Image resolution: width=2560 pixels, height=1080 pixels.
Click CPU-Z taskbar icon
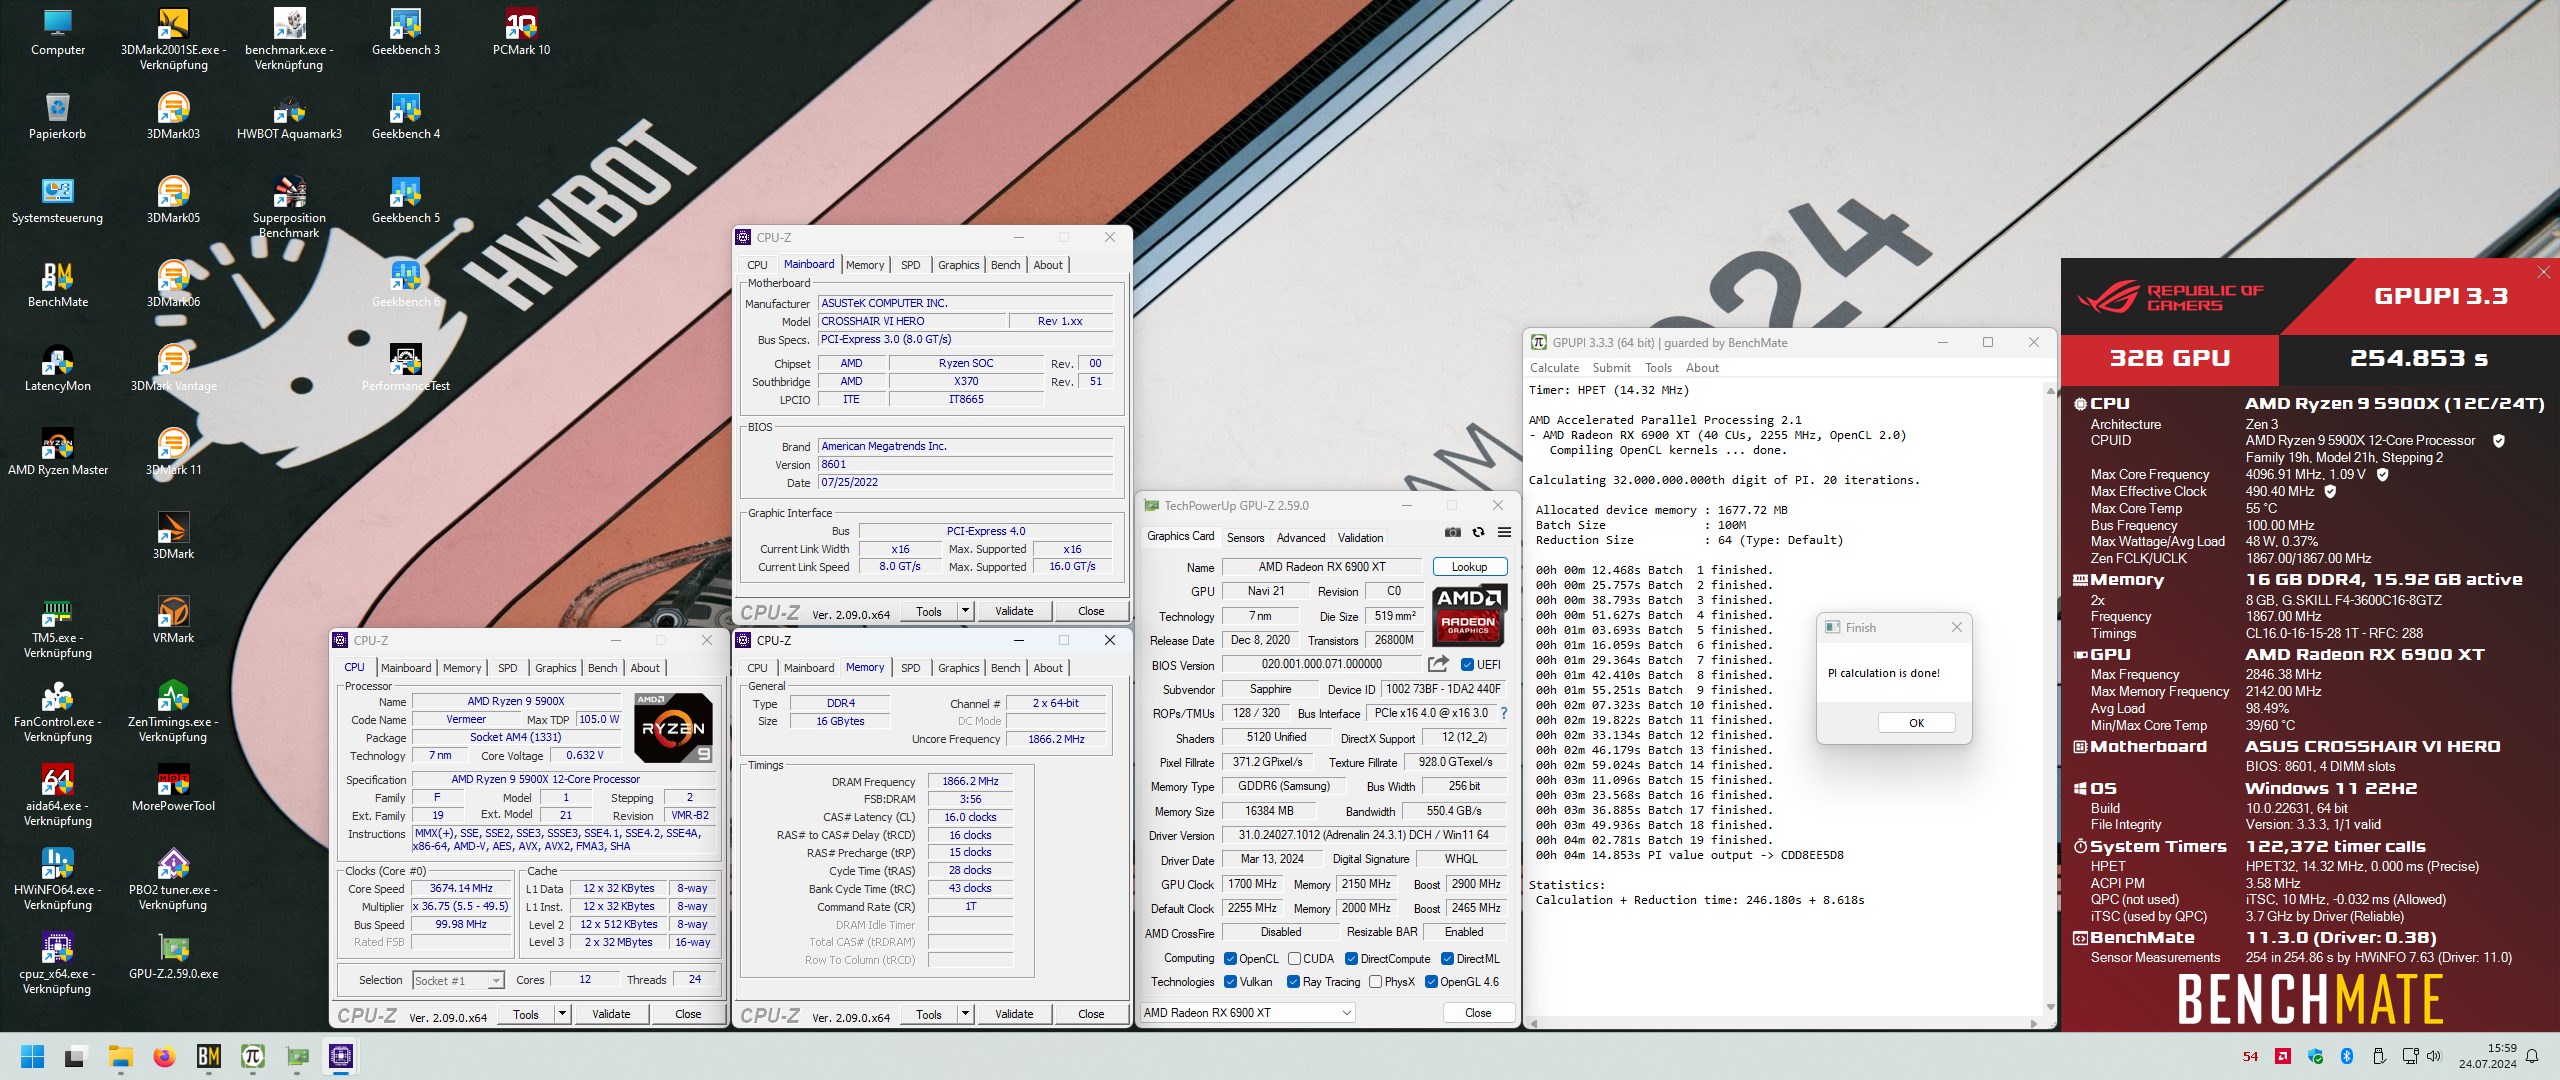tap(340, 1056)
